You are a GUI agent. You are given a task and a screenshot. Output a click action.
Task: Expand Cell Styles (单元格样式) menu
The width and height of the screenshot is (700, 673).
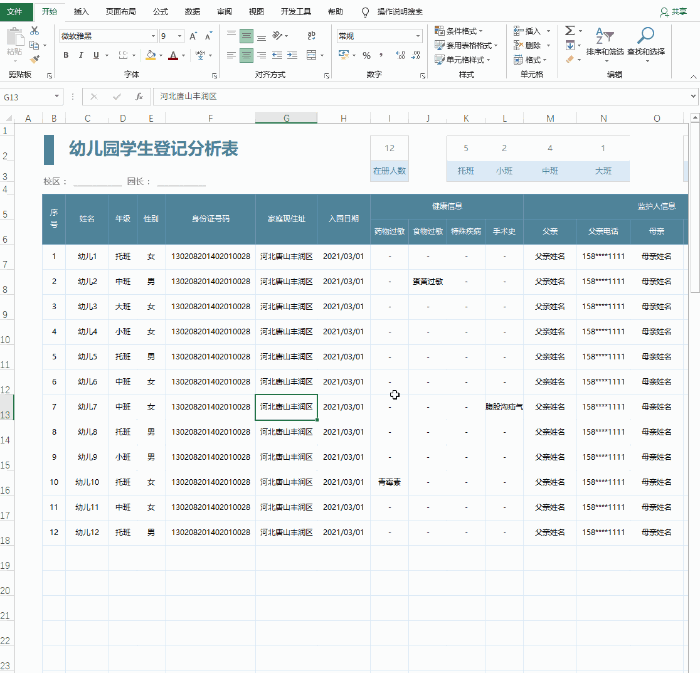[x=462, y=59]
